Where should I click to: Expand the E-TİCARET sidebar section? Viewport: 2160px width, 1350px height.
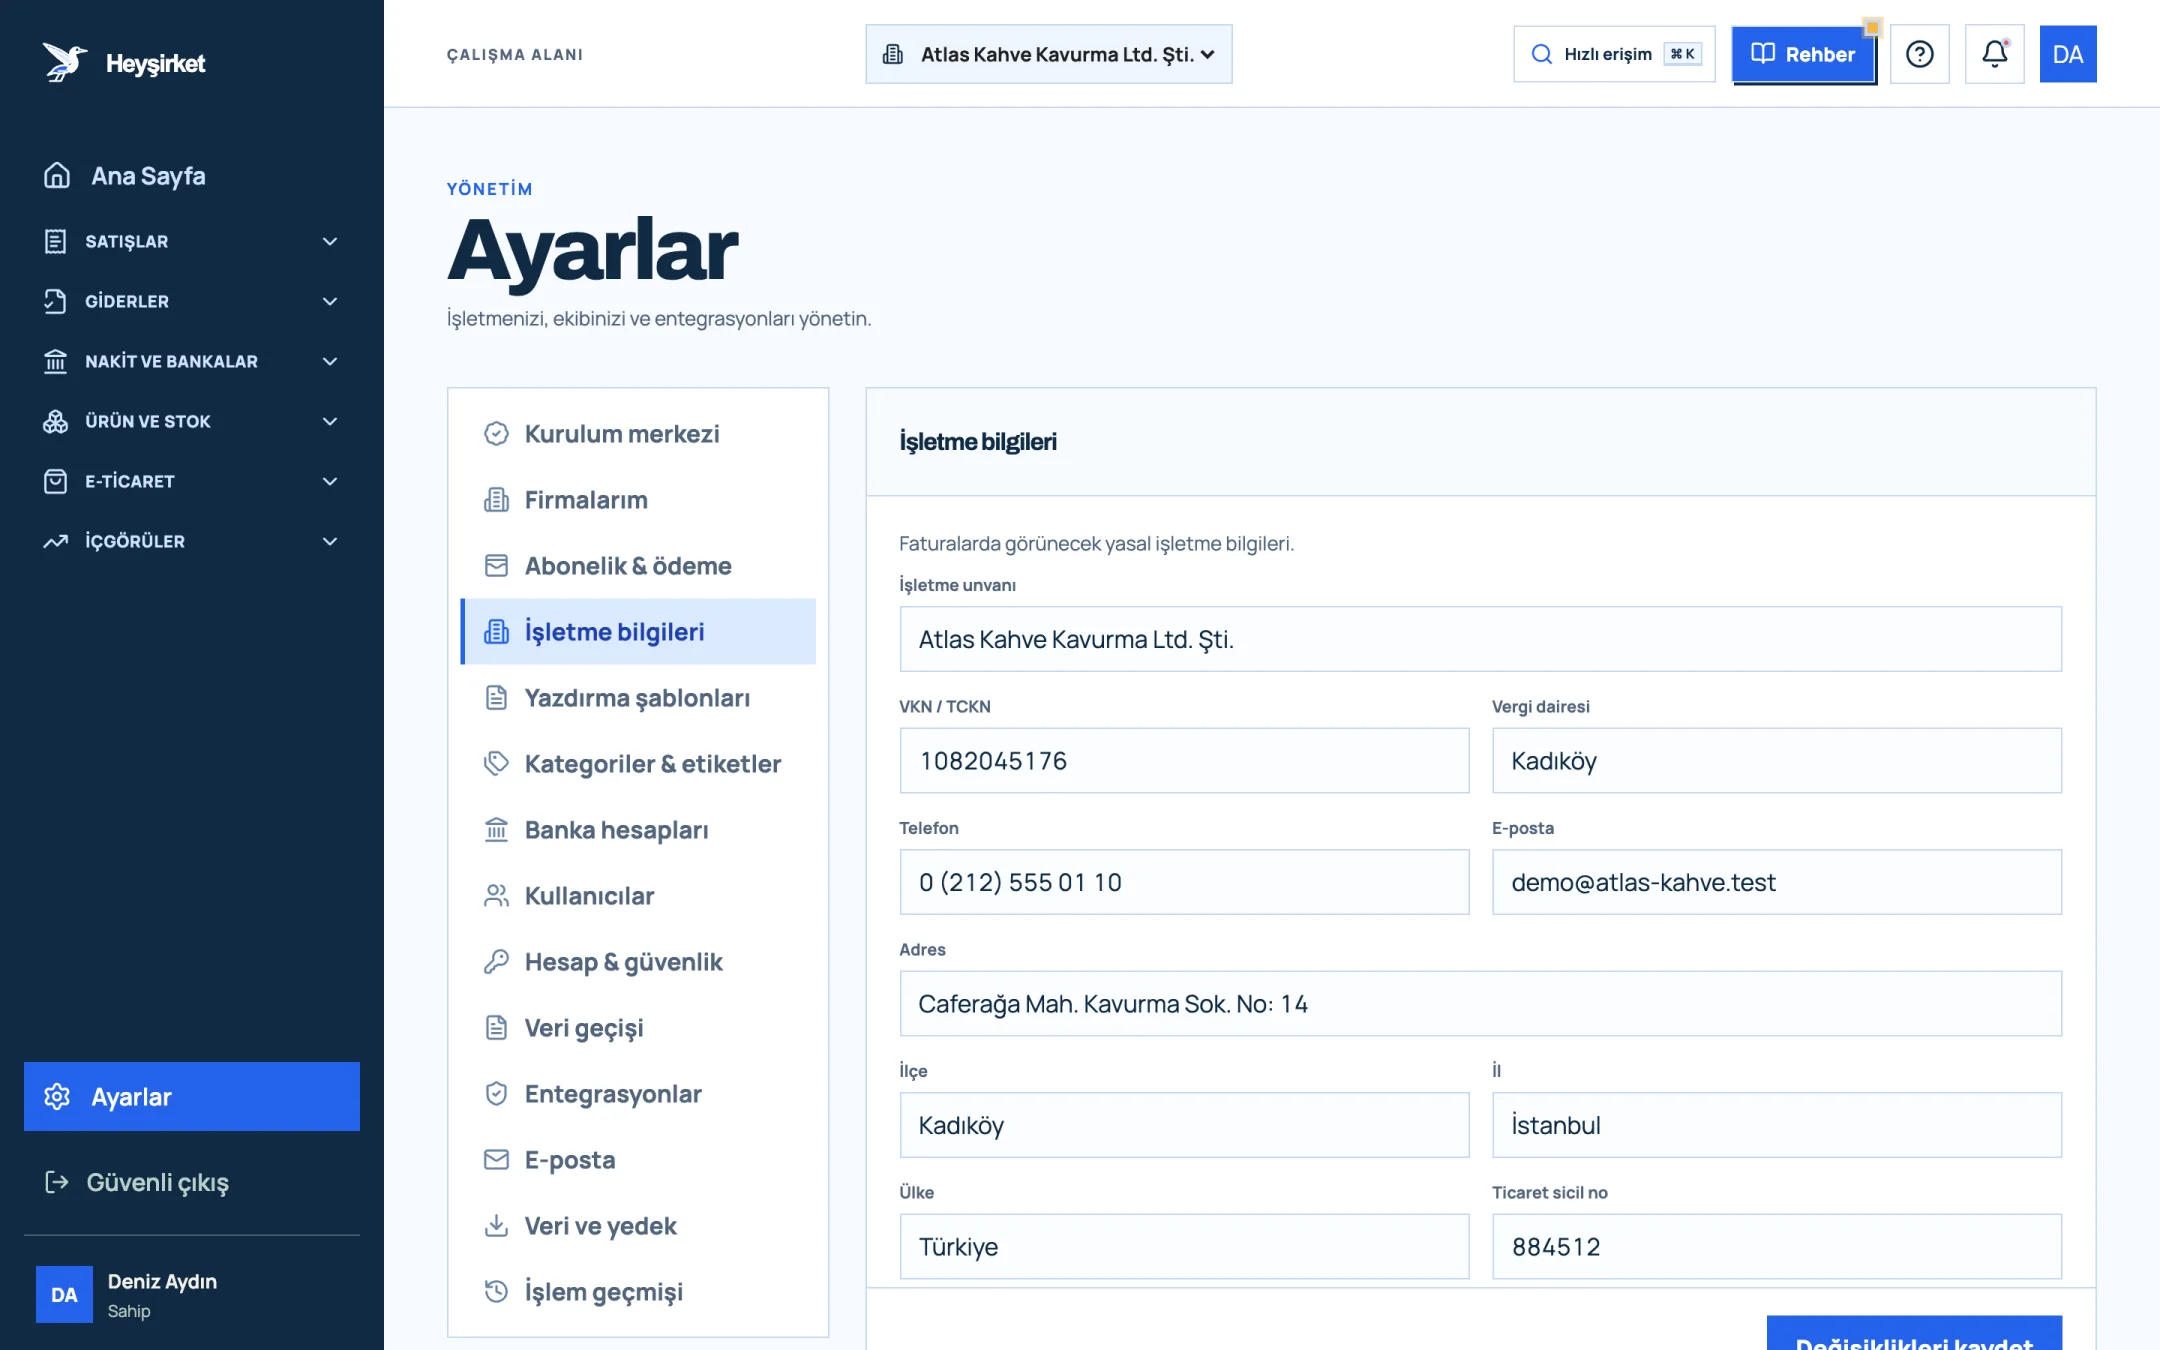click(191, 481)
